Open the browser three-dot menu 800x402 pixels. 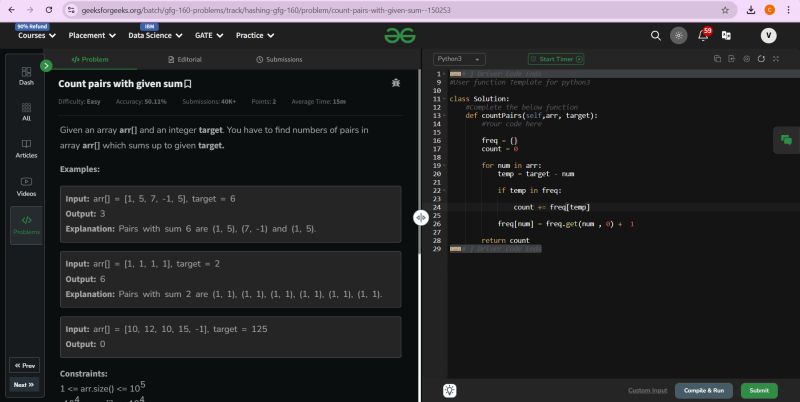788,10
